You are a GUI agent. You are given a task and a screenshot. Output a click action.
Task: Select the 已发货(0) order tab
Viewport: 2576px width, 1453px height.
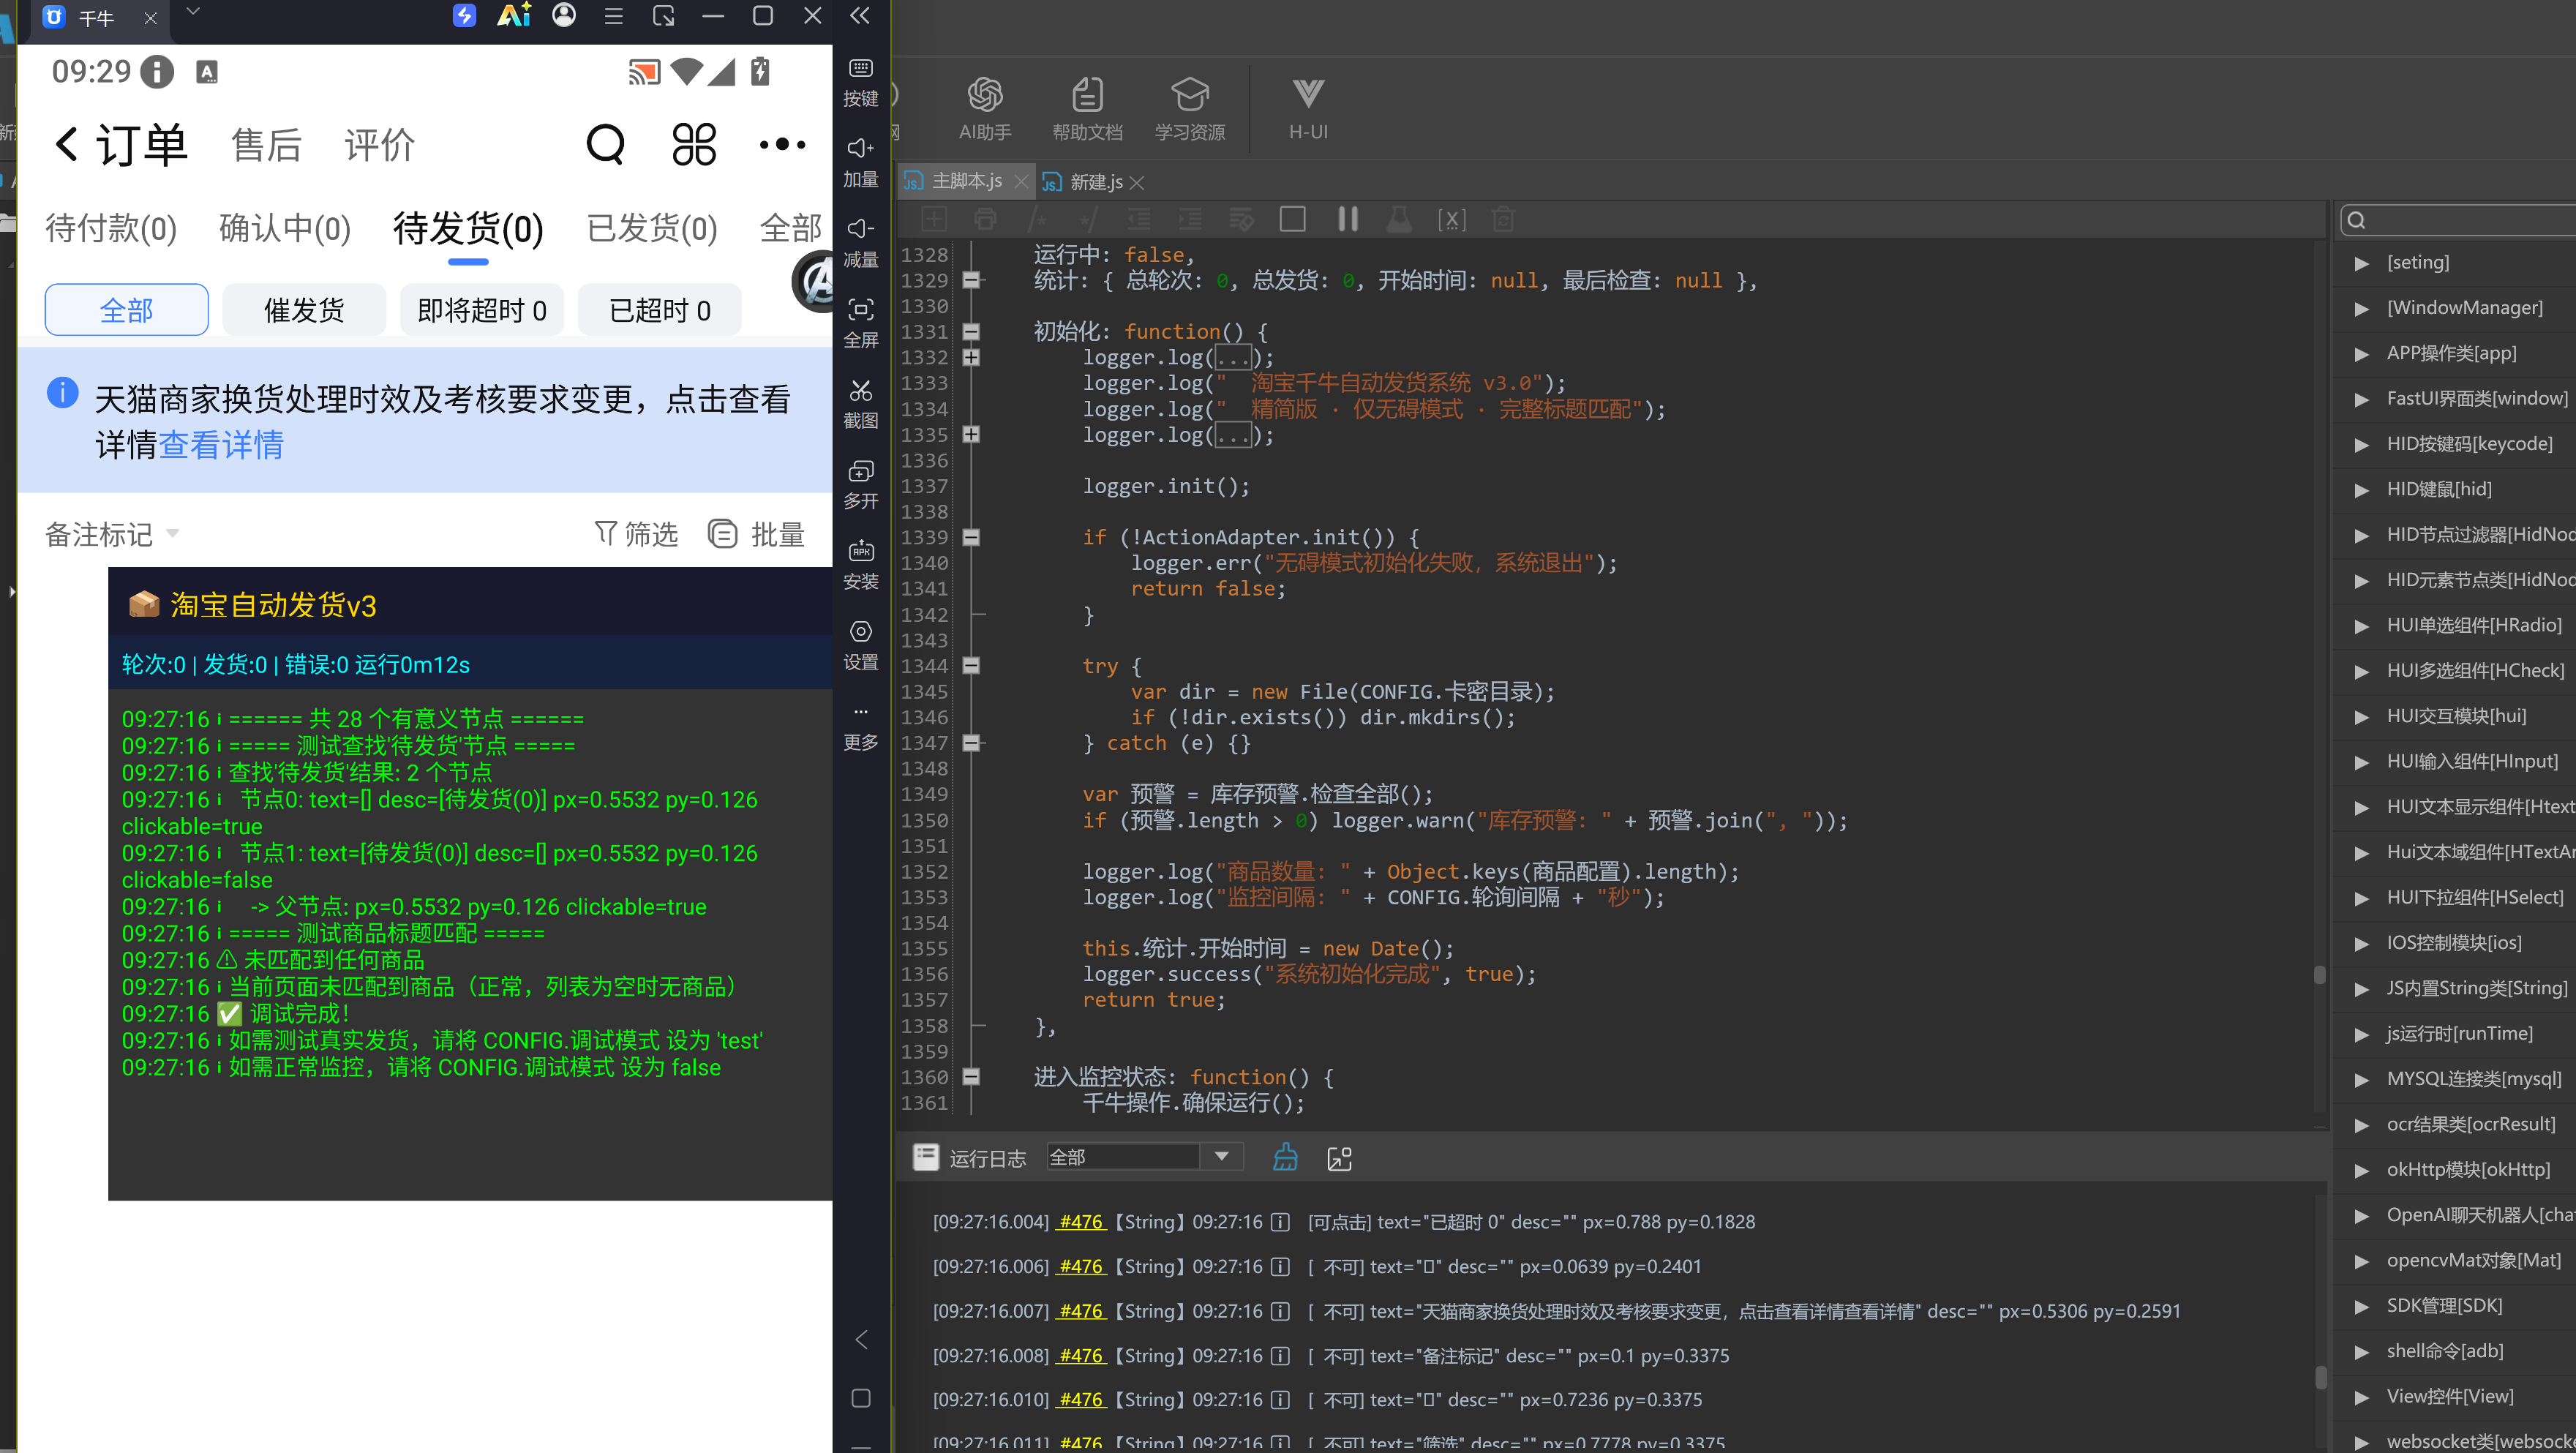(652, 228)
